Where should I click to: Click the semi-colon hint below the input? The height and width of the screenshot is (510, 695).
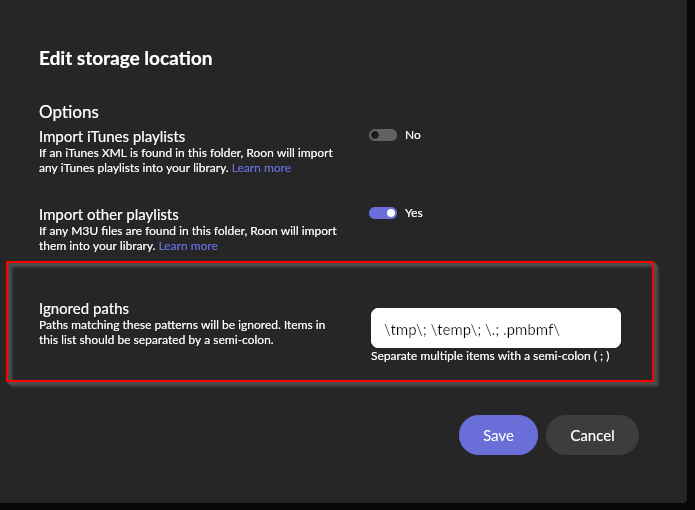(490, 356)
